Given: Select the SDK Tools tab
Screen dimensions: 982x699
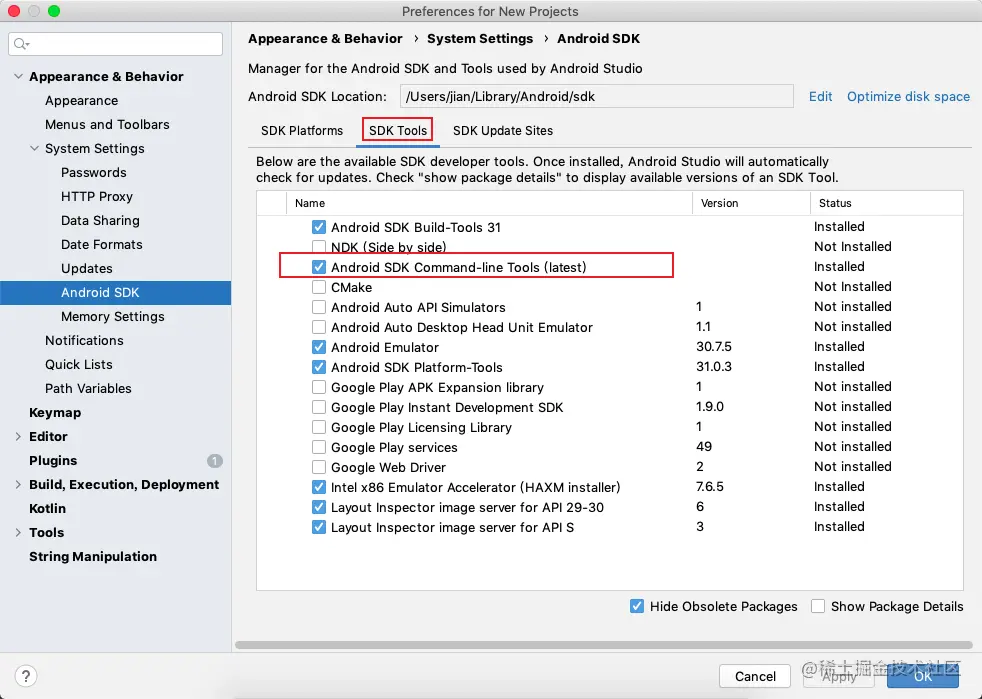Looking at the screenshot, I should coord(398,131).
